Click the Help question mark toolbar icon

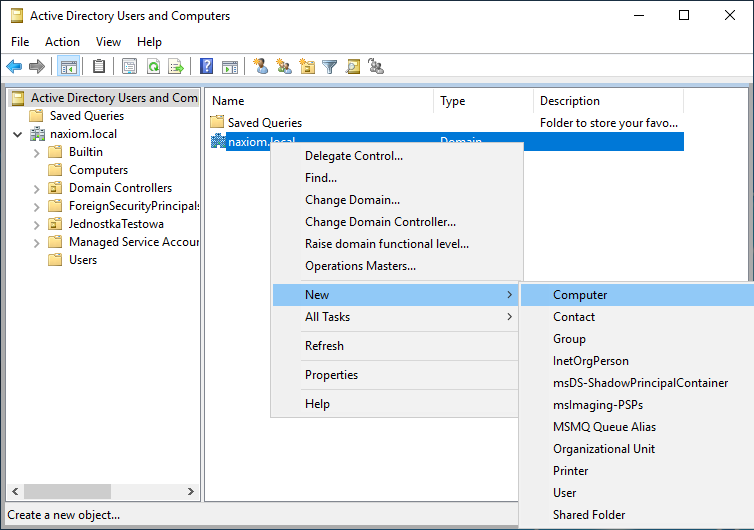tap(206, 67)
